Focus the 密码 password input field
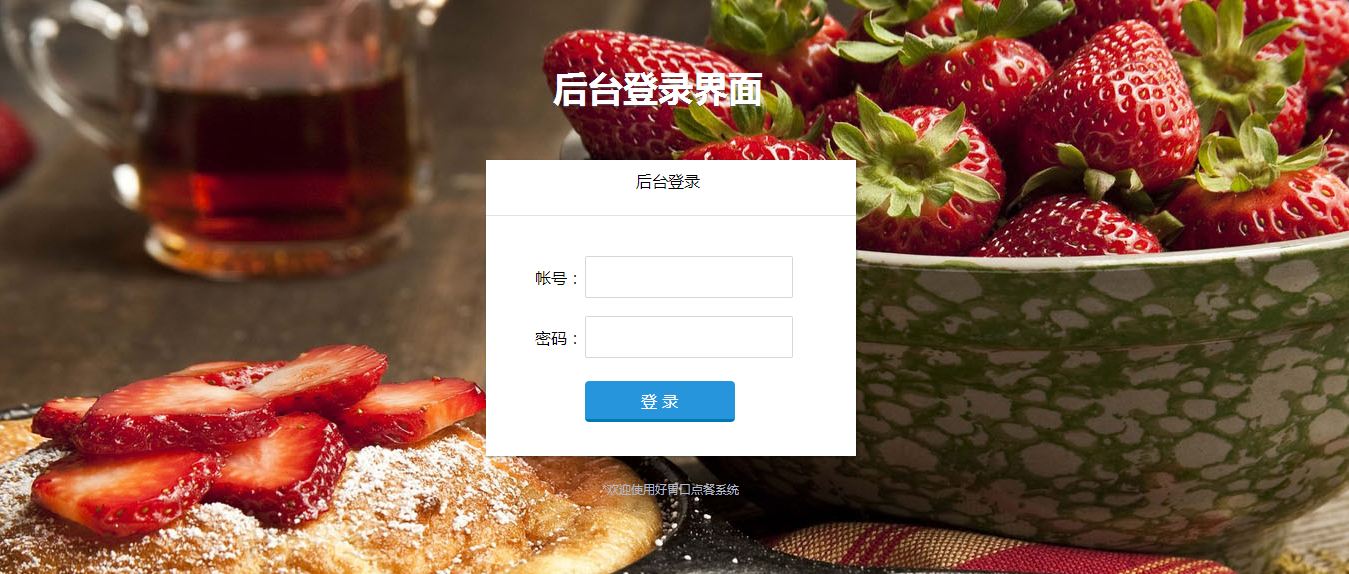The height and width of the screenshot is (574, 1349). 689,337
